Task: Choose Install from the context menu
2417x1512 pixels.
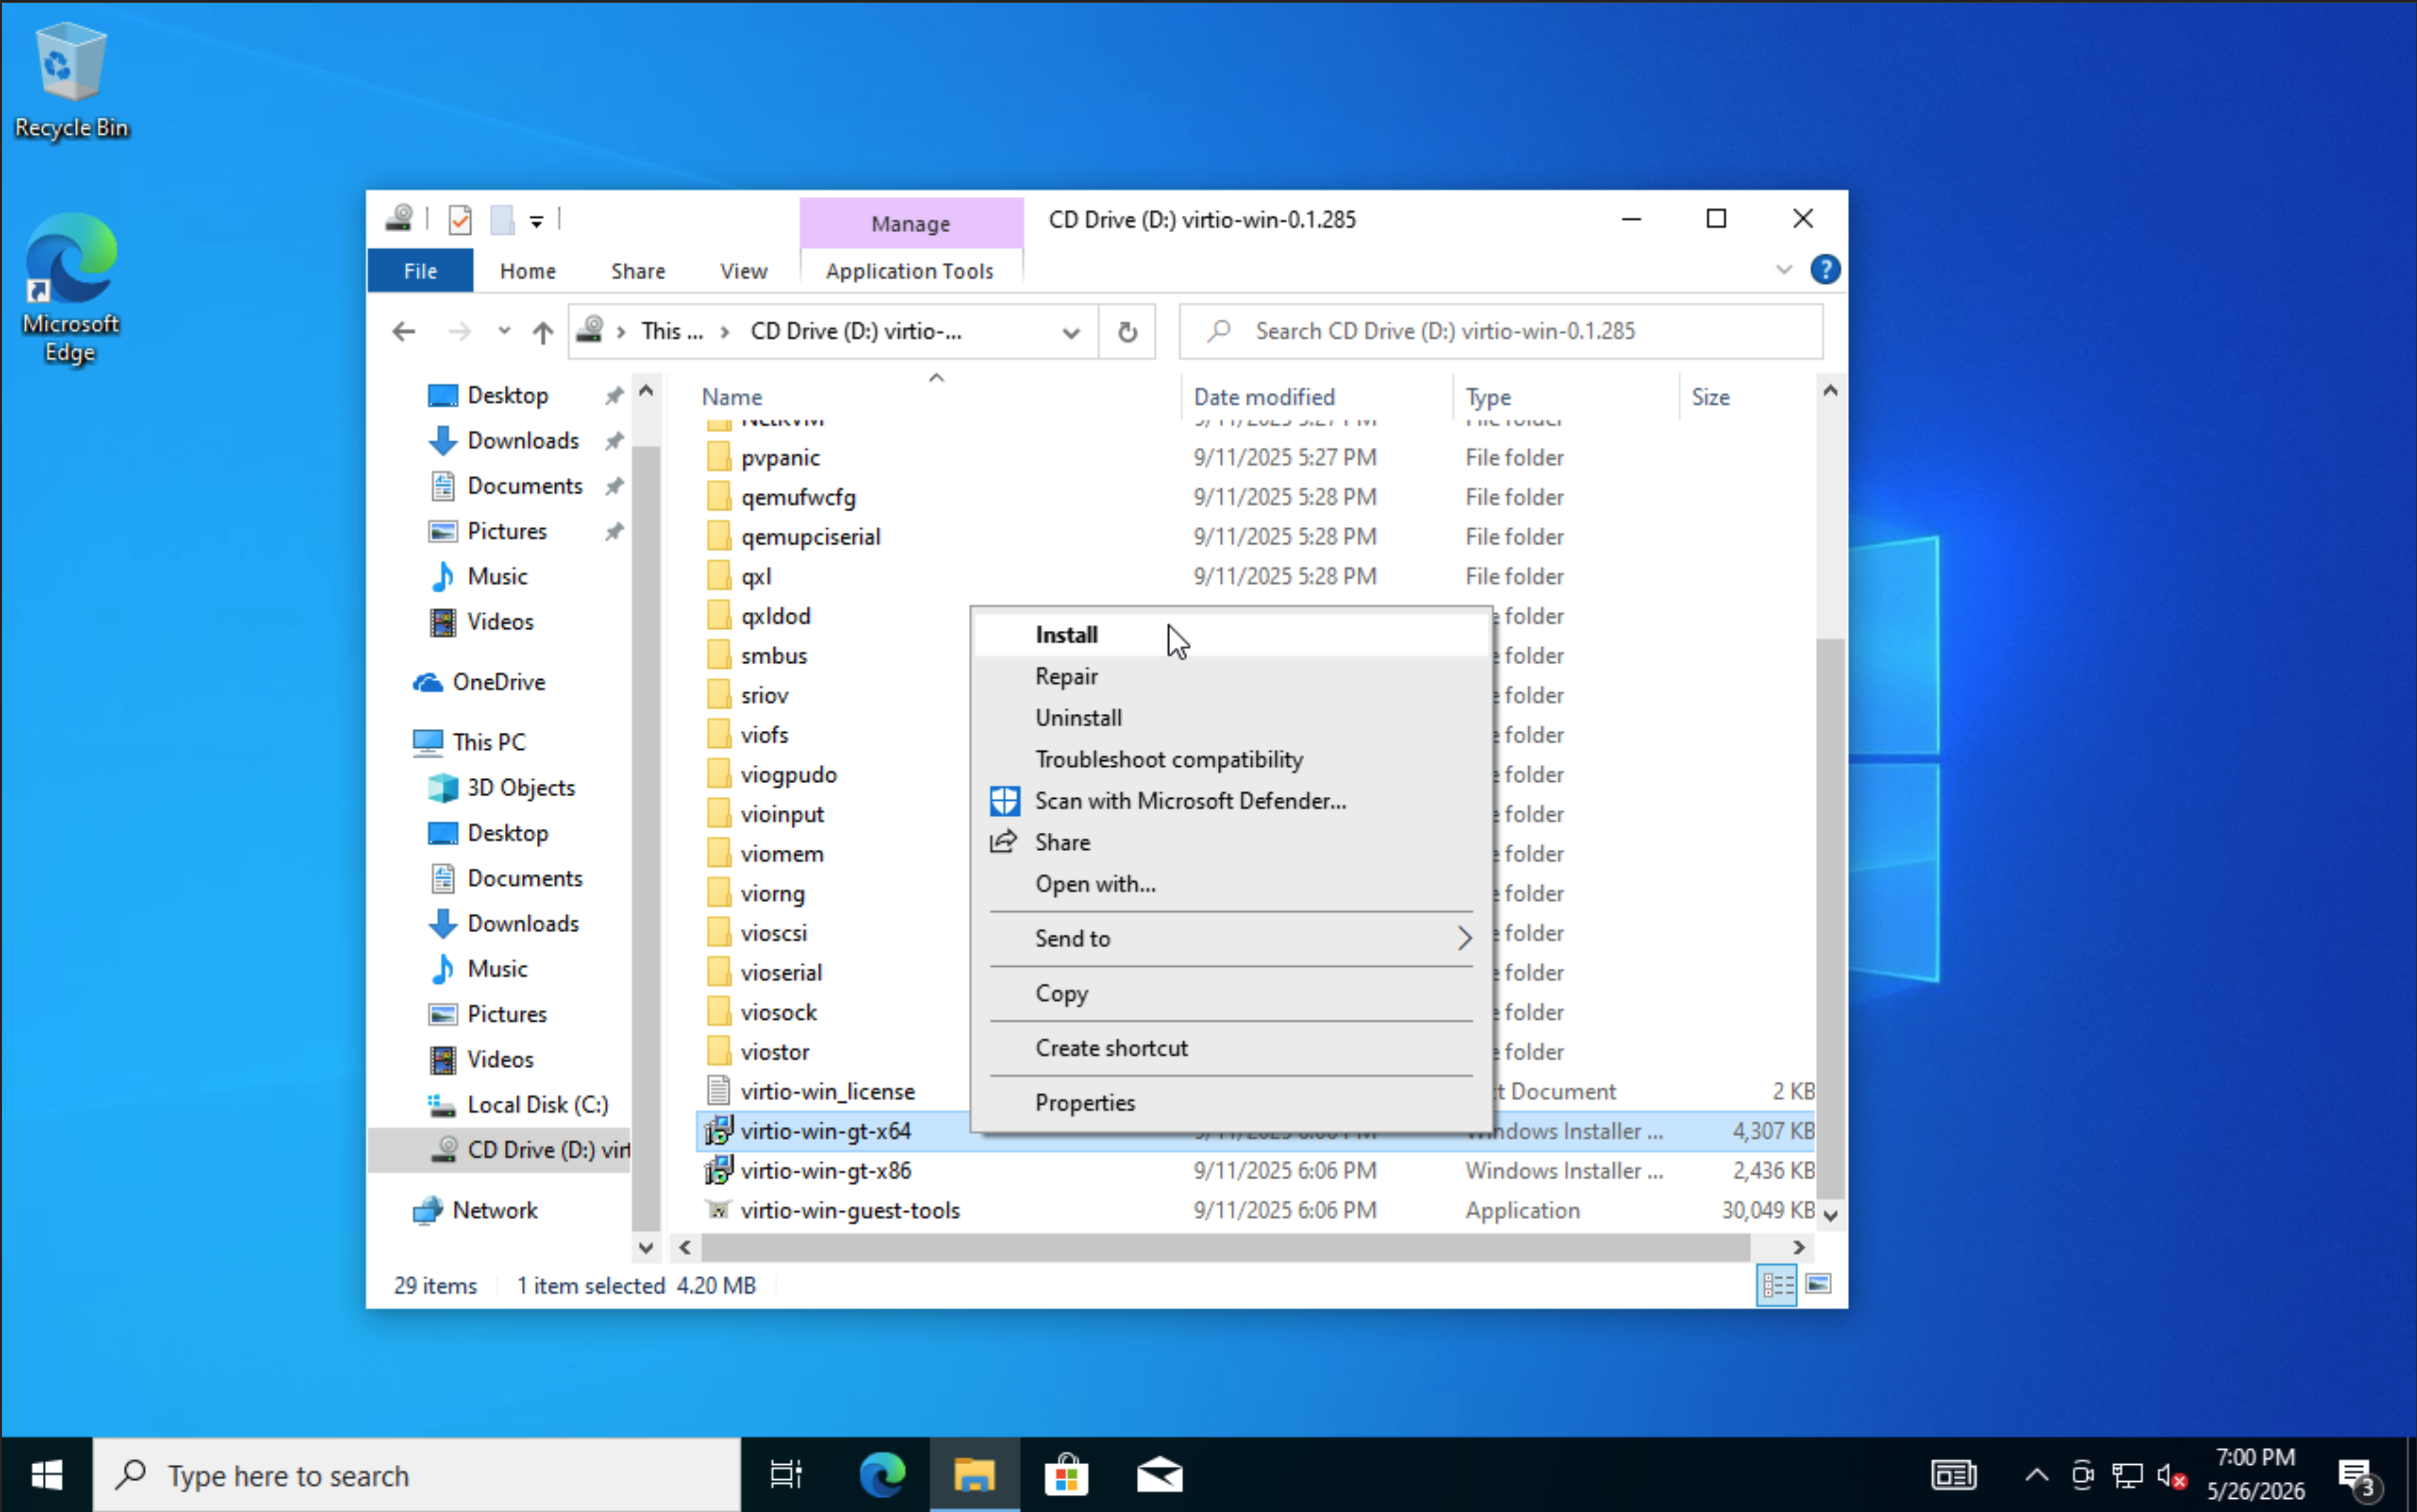Action: click(1232, 635)
